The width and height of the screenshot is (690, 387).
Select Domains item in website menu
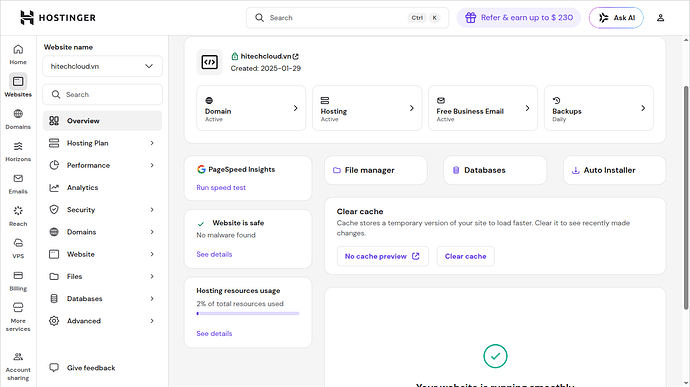103,232
